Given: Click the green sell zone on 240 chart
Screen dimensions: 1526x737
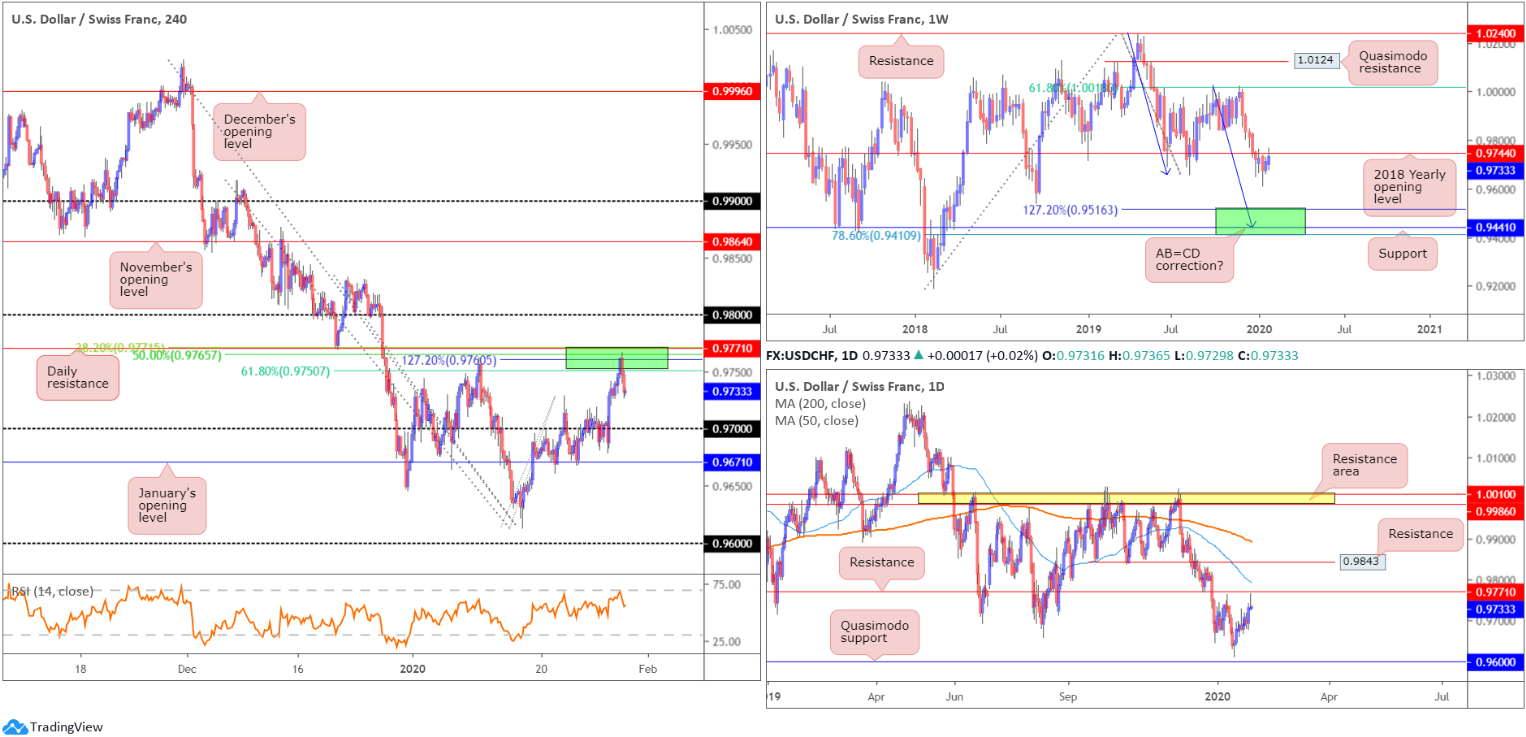Looking at the screenshot, I should (x=616, y=358).
